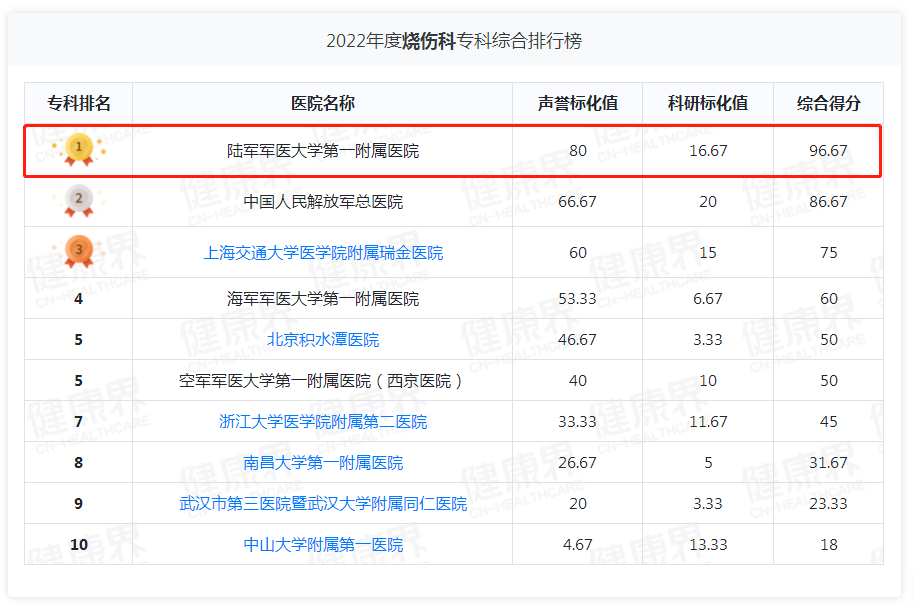Click rank number 7
The width and height of the screenshot is (913, 605).
(x=79, y=422)
